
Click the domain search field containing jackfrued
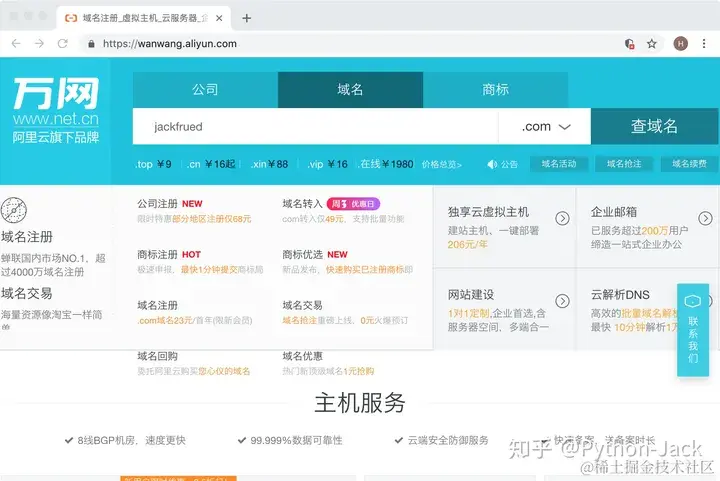(315, 126)
